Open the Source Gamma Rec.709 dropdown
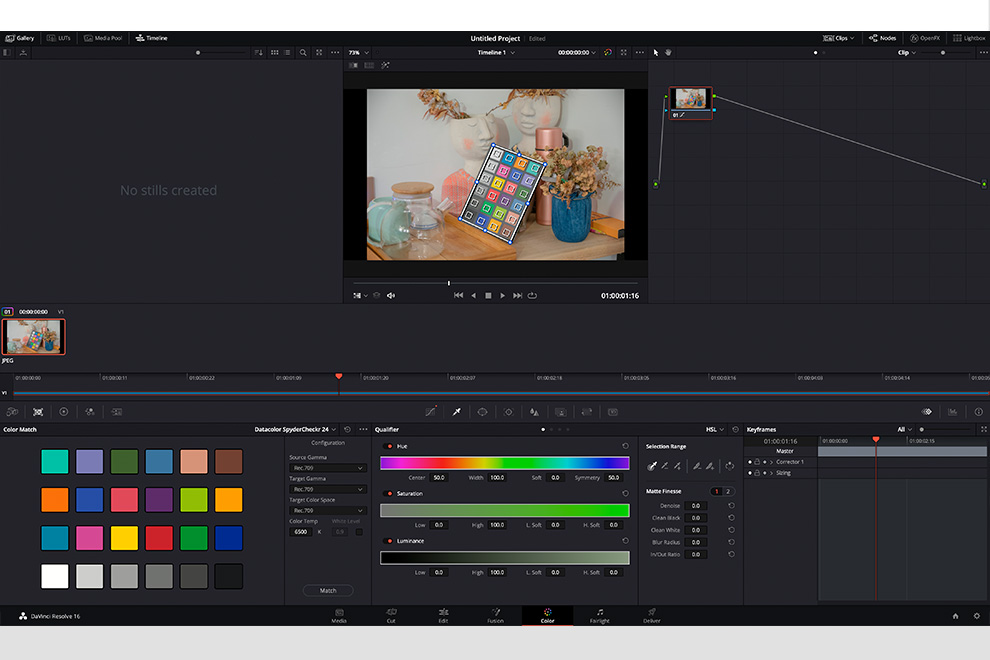 (x=327, y=468)
